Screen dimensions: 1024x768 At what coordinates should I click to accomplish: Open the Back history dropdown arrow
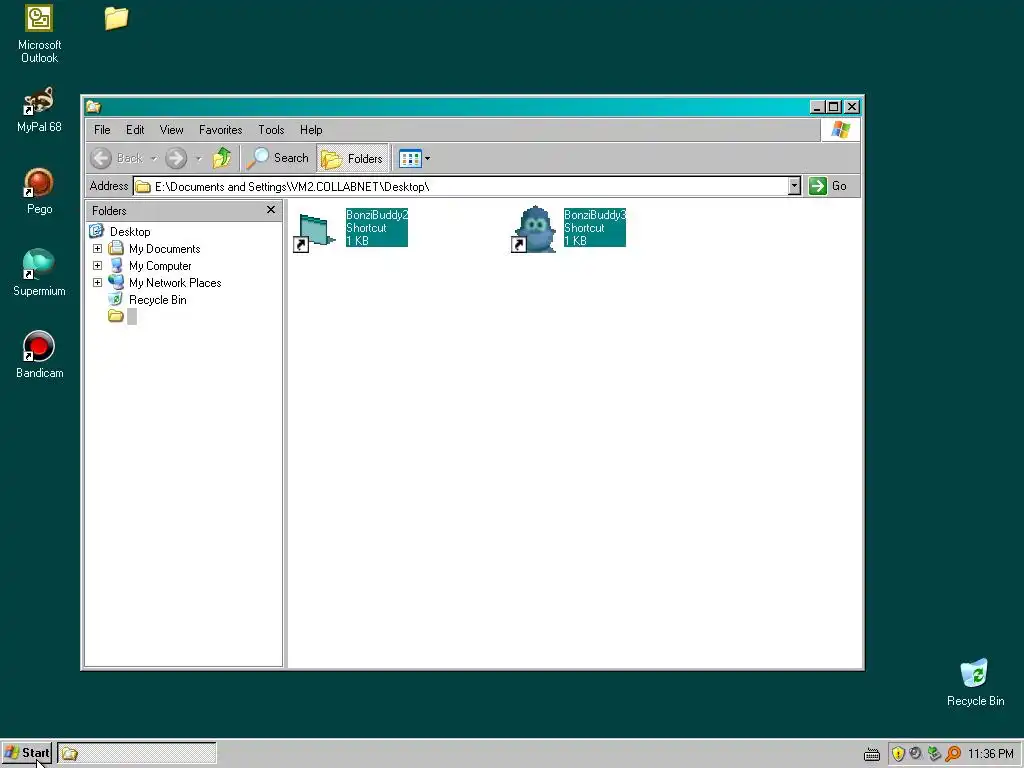(x=153, y=158)
